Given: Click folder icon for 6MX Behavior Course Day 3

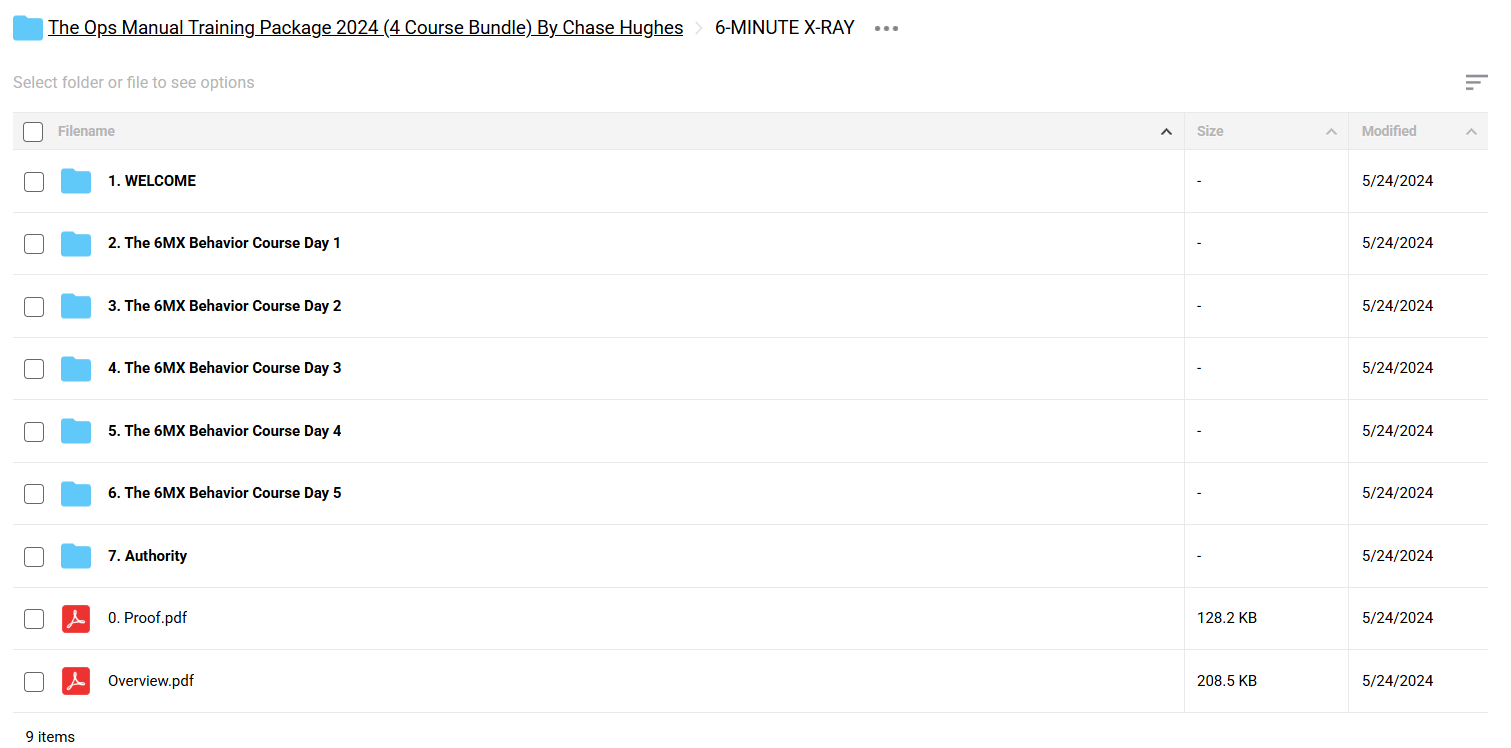Looking at the screenshot, I should (76, 368).
